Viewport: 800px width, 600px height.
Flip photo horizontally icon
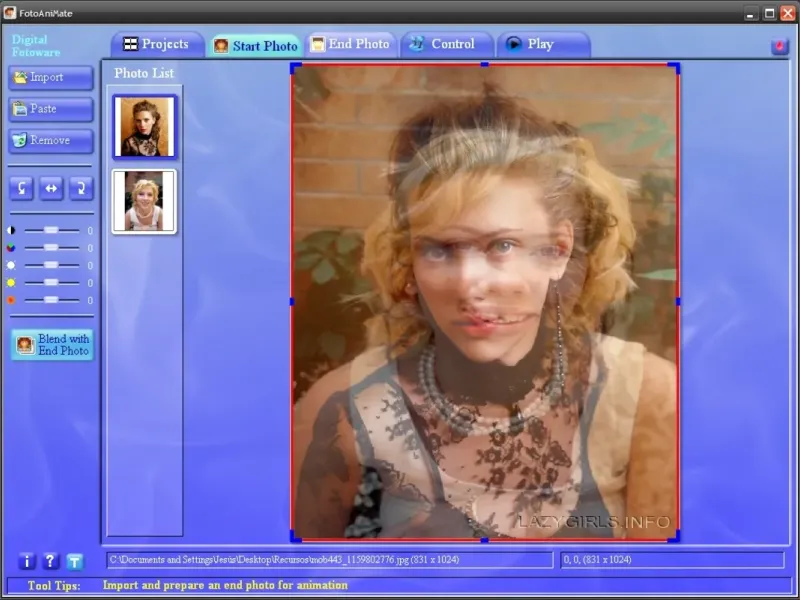coord(51,188)
